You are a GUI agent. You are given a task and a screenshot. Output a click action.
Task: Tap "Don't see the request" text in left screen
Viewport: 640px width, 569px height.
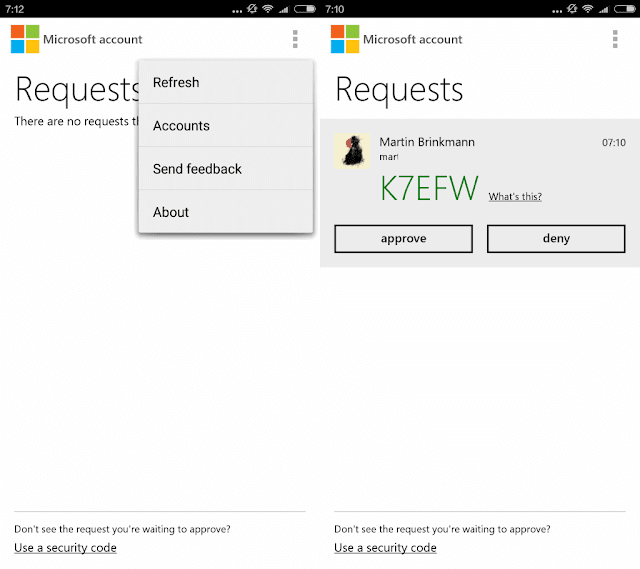[x=122, y=529]
